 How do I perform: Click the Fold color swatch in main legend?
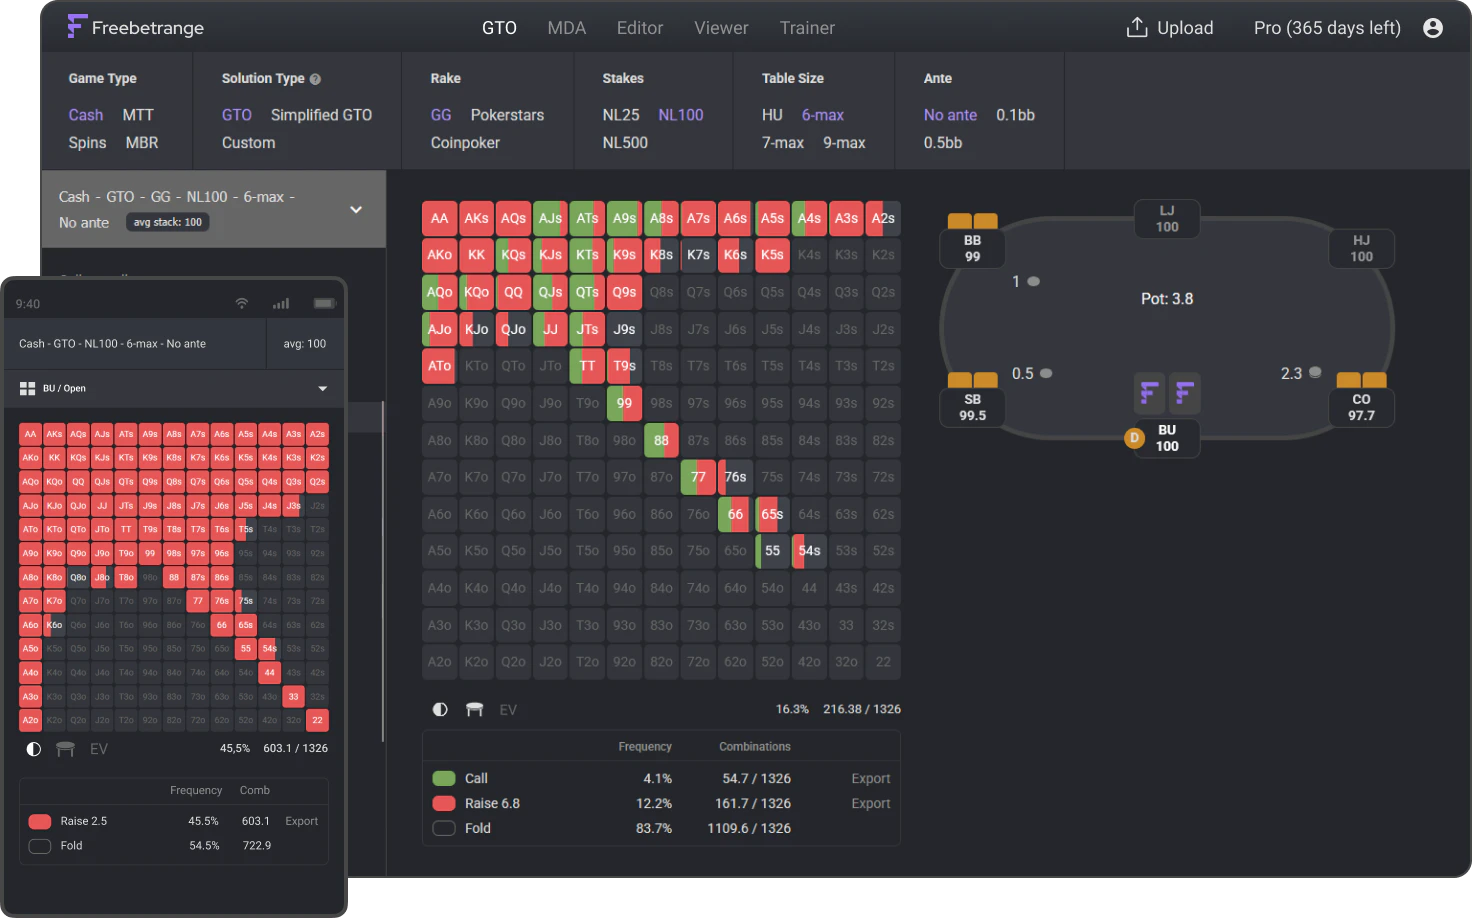[x=444, y=828]
